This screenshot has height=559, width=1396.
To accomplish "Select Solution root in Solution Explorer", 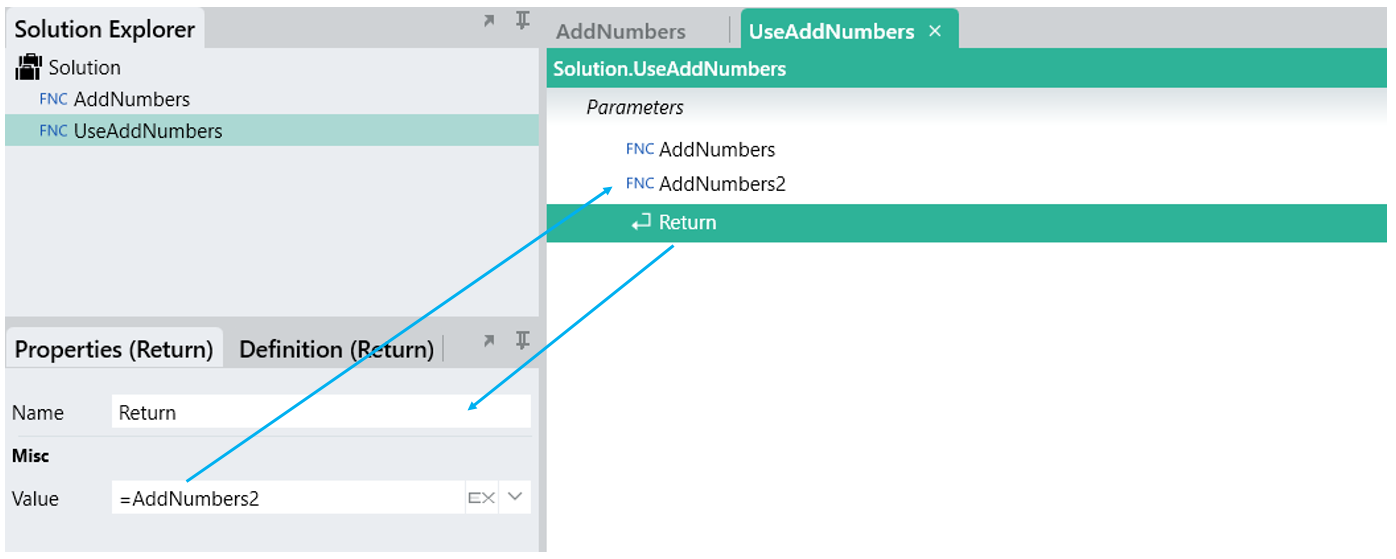I will pos(85,67).
